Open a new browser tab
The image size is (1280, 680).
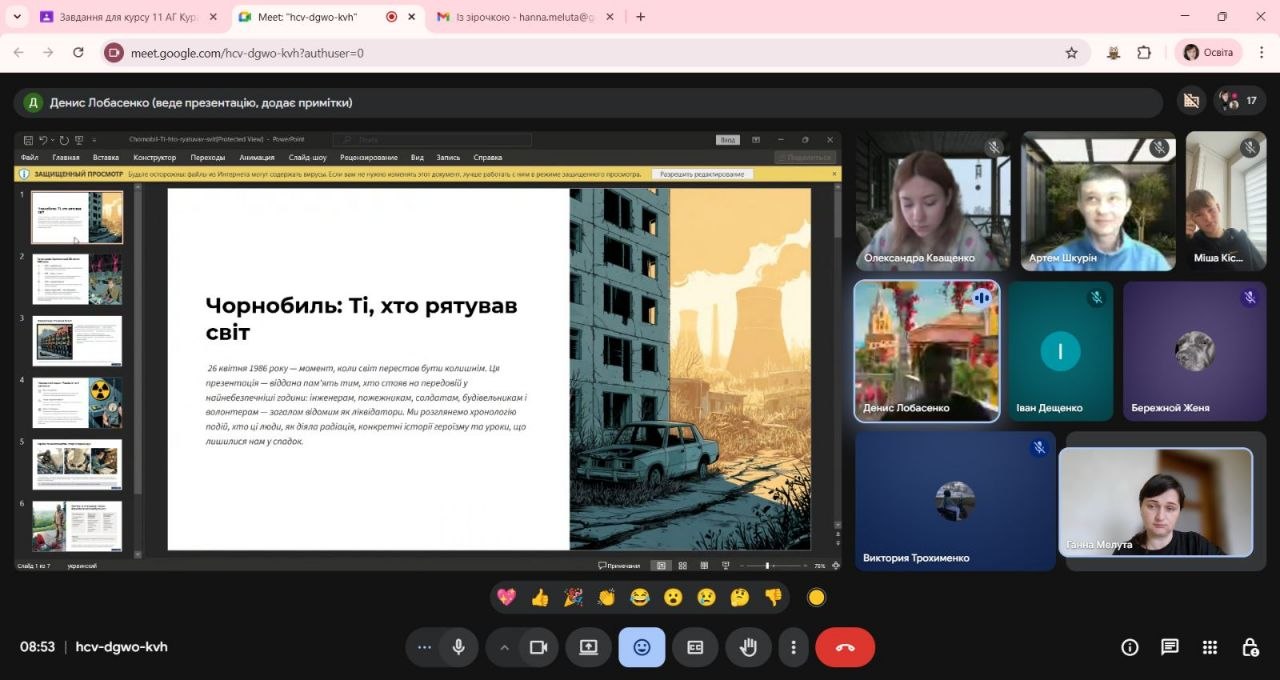[x=641, y=17]
